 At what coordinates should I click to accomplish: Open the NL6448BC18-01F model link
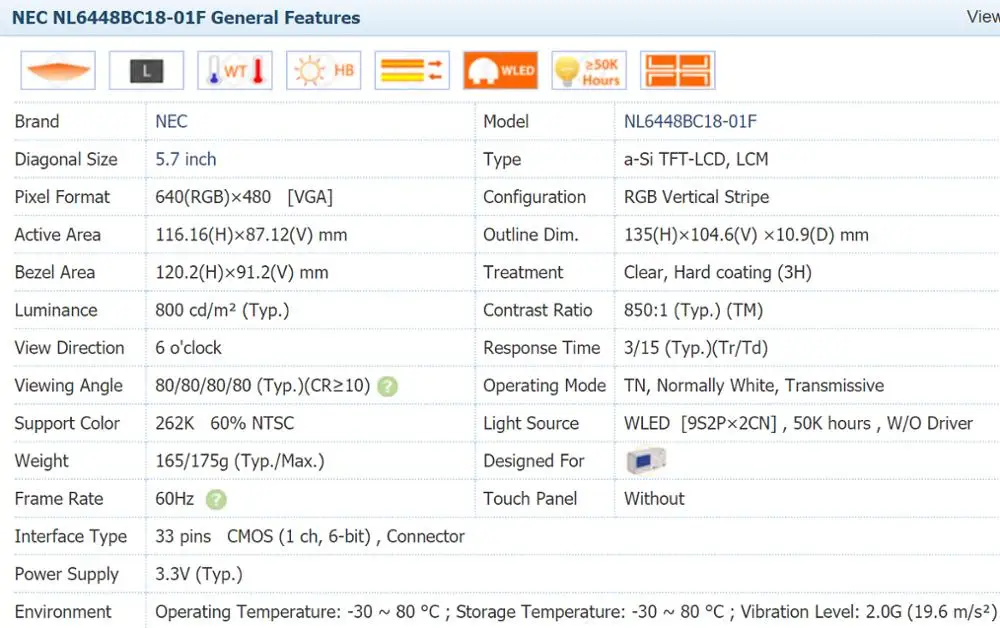pyautogui.click(x=690, y=122)
